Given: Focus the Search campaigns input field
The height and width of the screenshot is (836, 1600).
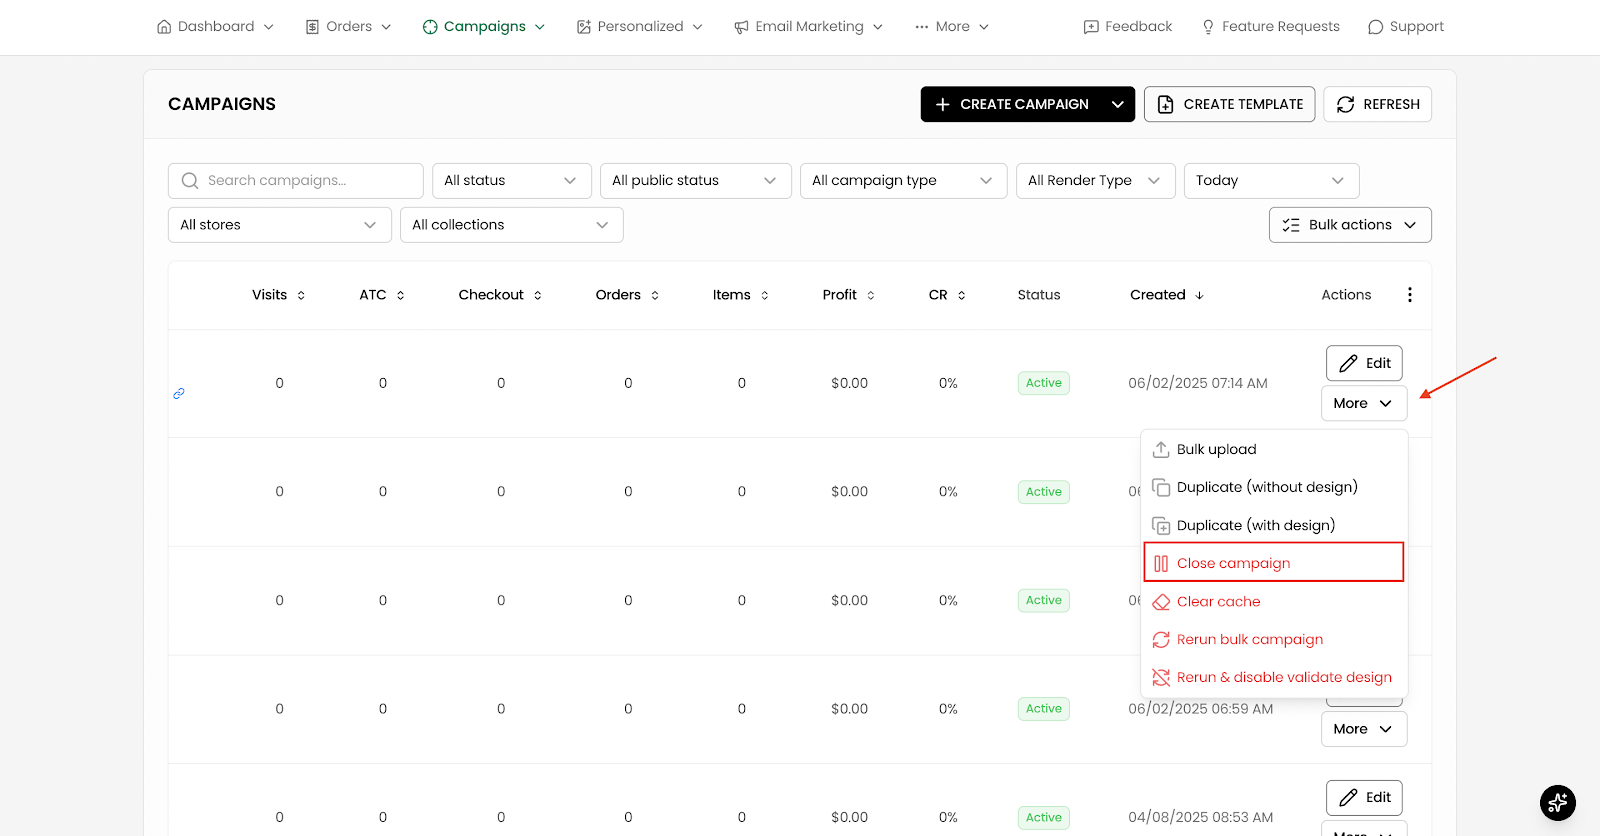Looking at the screenshot, I should click(x=296, y=181).
